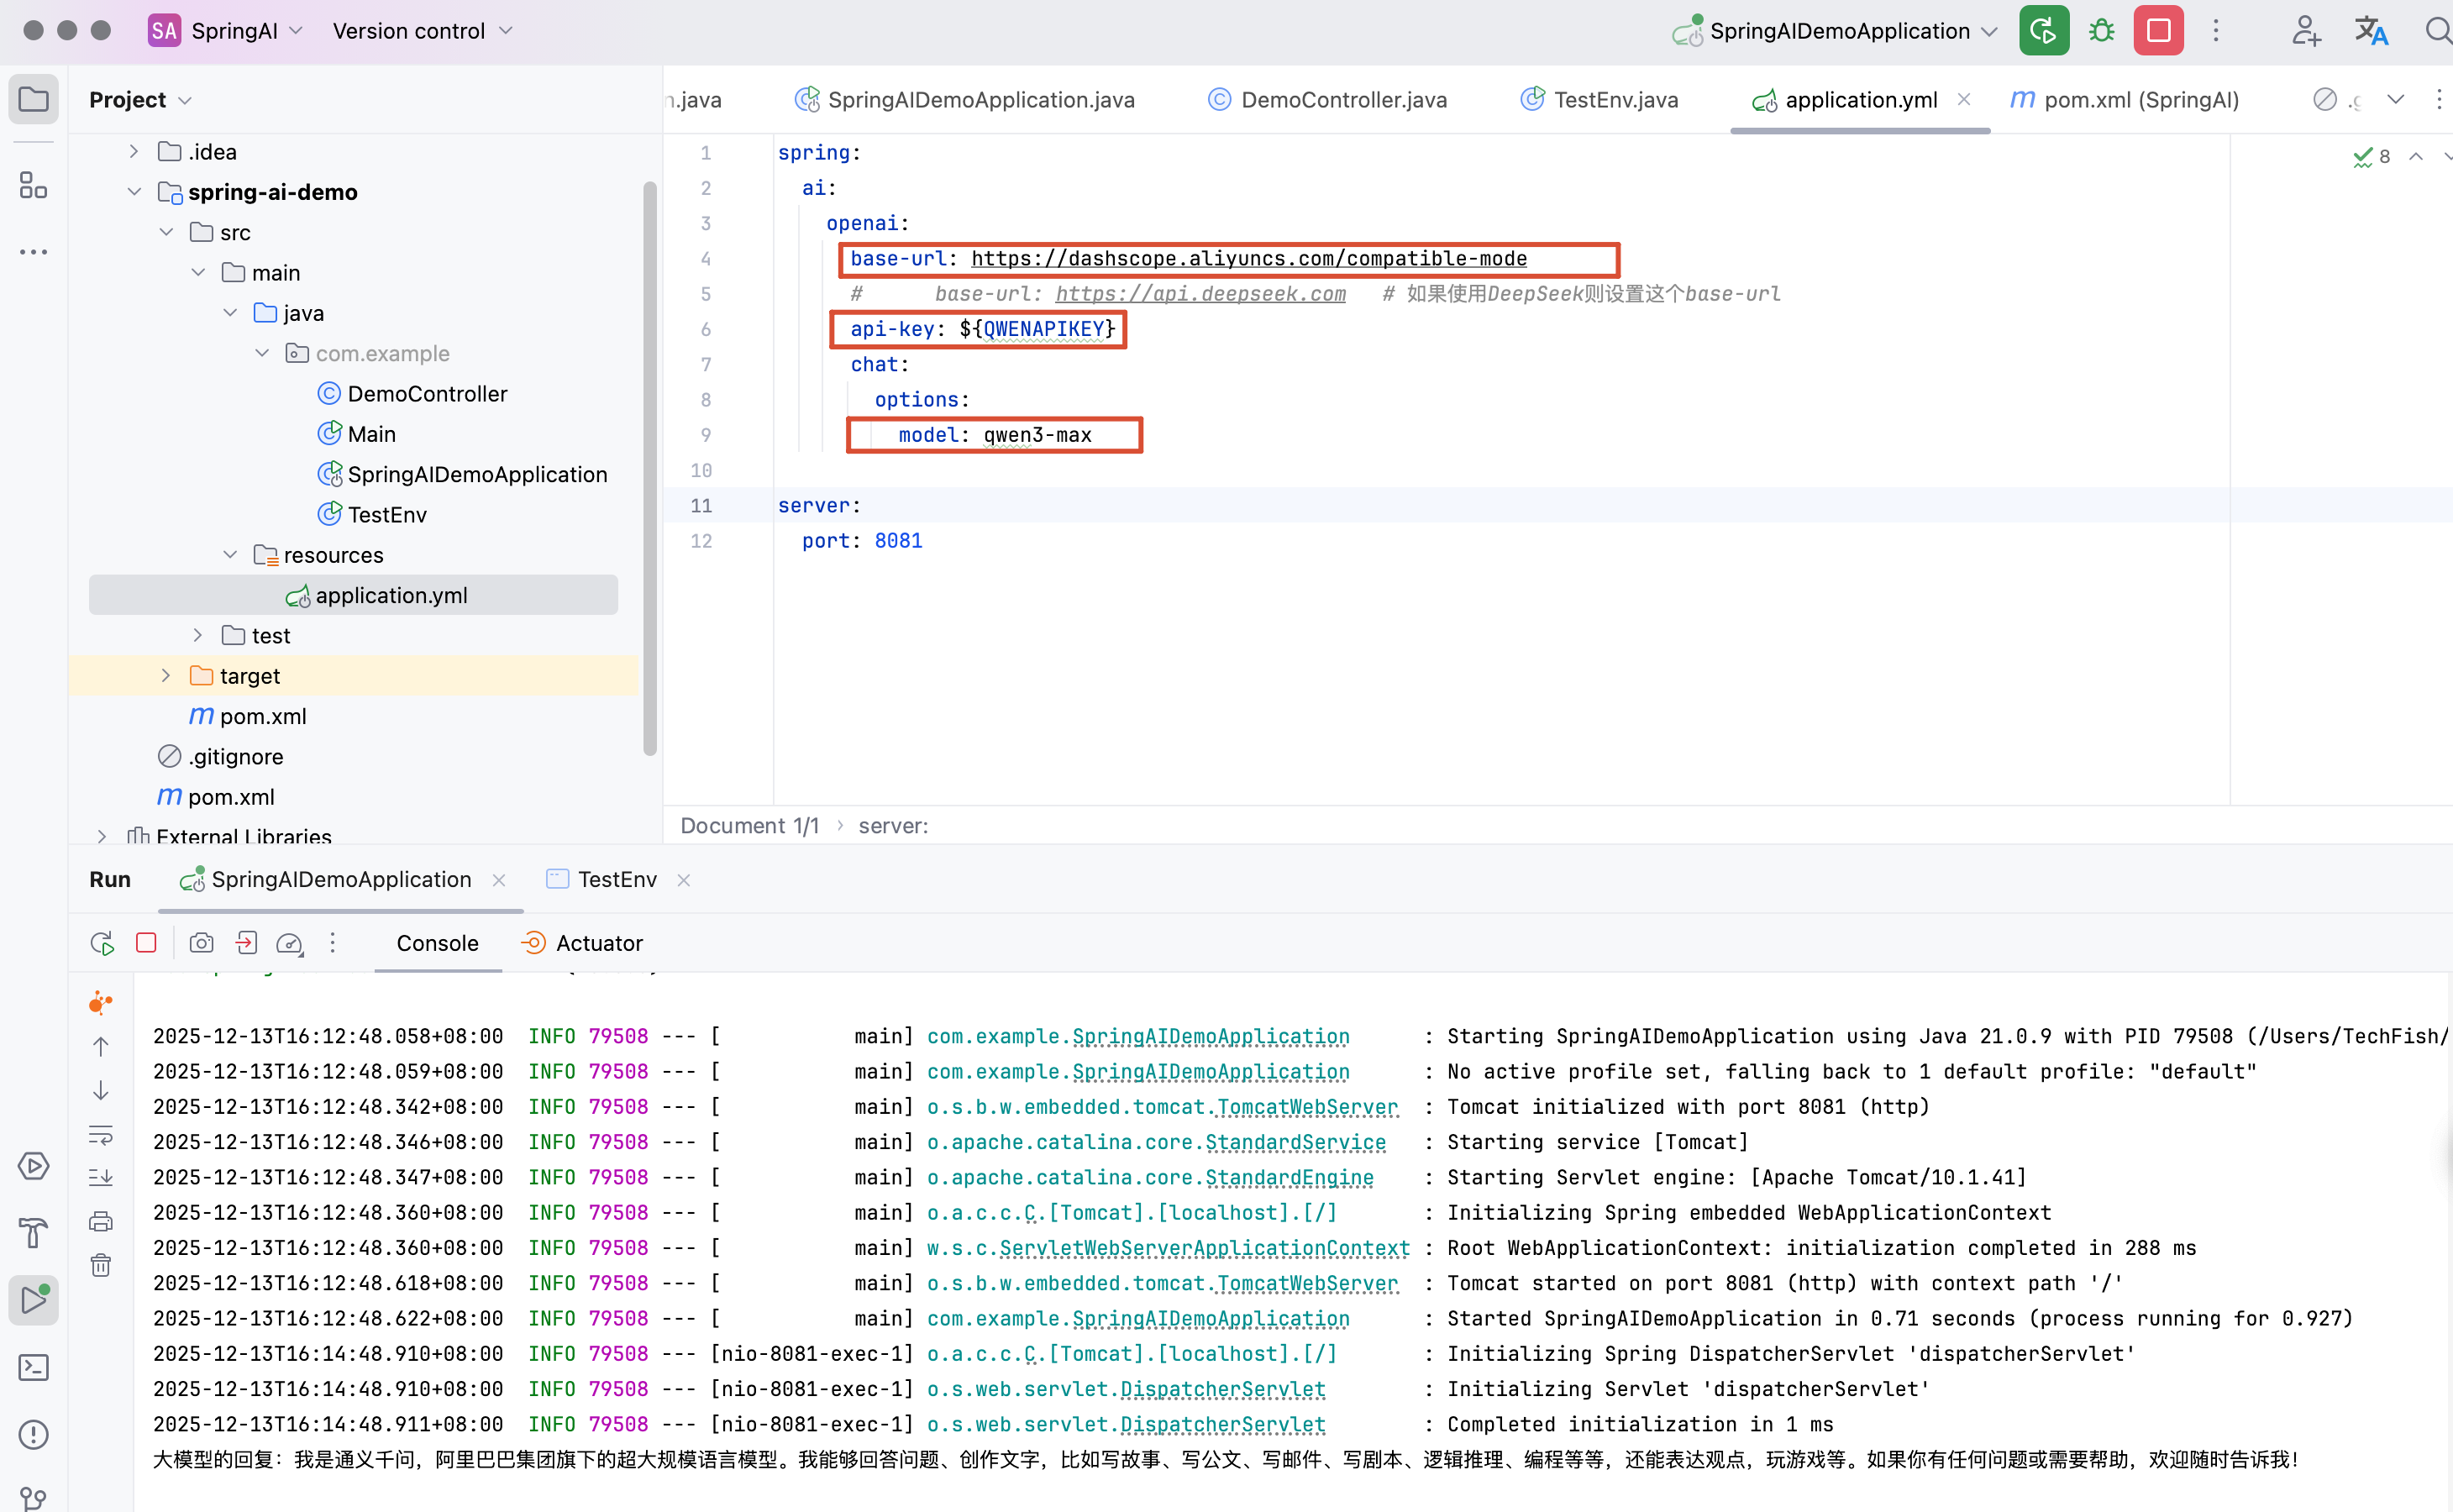Screen dimensions: 2453x1512
Task: Collapse the resources folder
Action: tap(230, 555)
